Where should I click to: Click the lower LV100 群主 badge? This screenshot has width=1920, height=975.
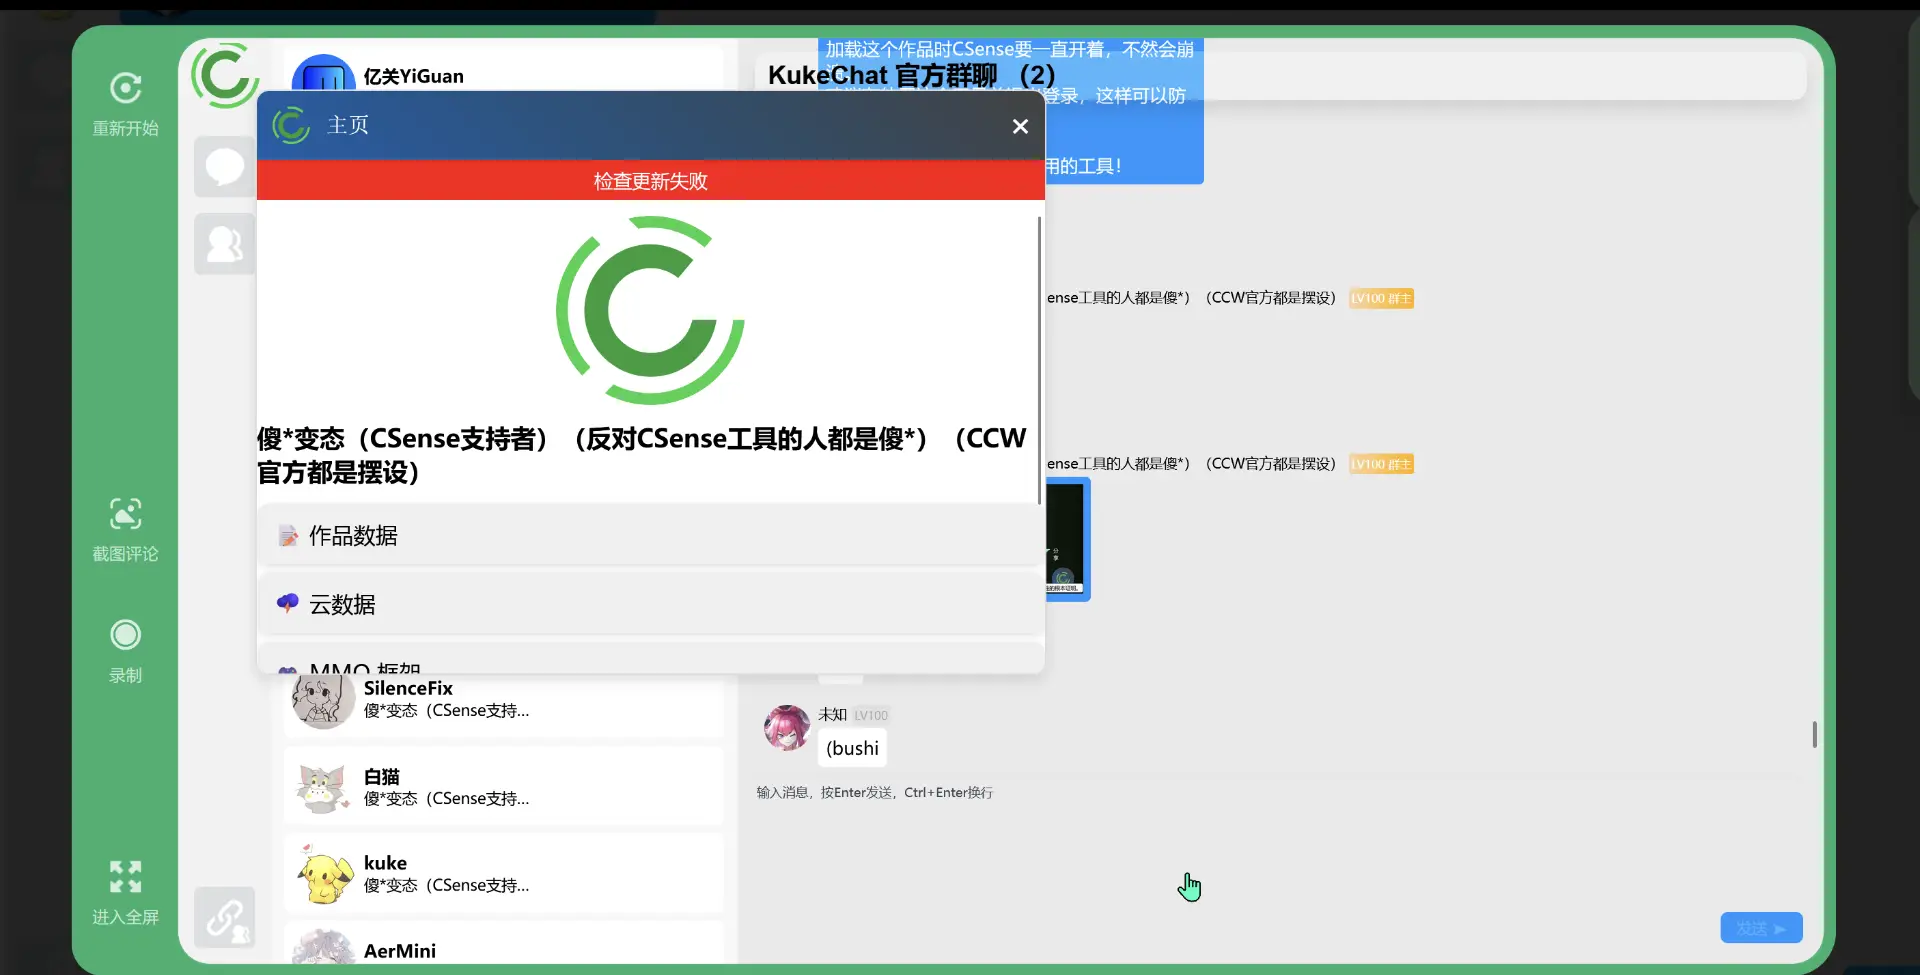click(x=1381, y=464)
